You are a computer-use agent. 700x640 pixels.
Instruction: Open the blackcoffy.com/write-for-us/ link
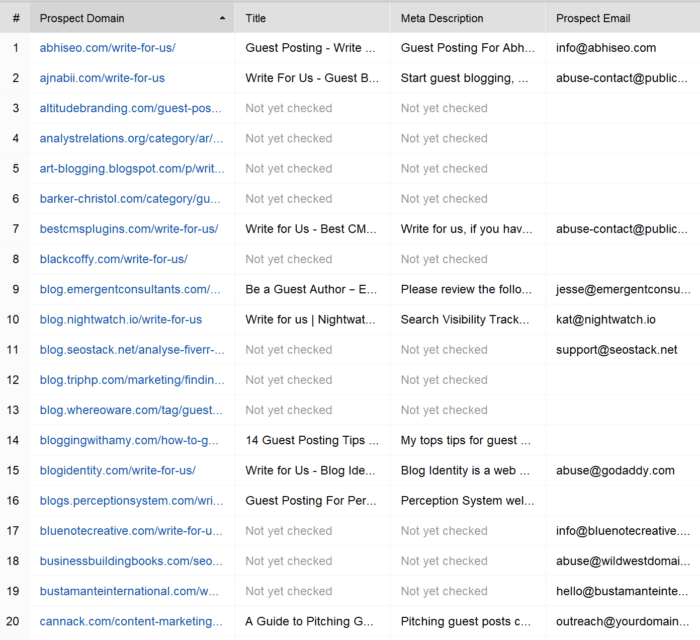pyautogui.click(x=114, y=259)
